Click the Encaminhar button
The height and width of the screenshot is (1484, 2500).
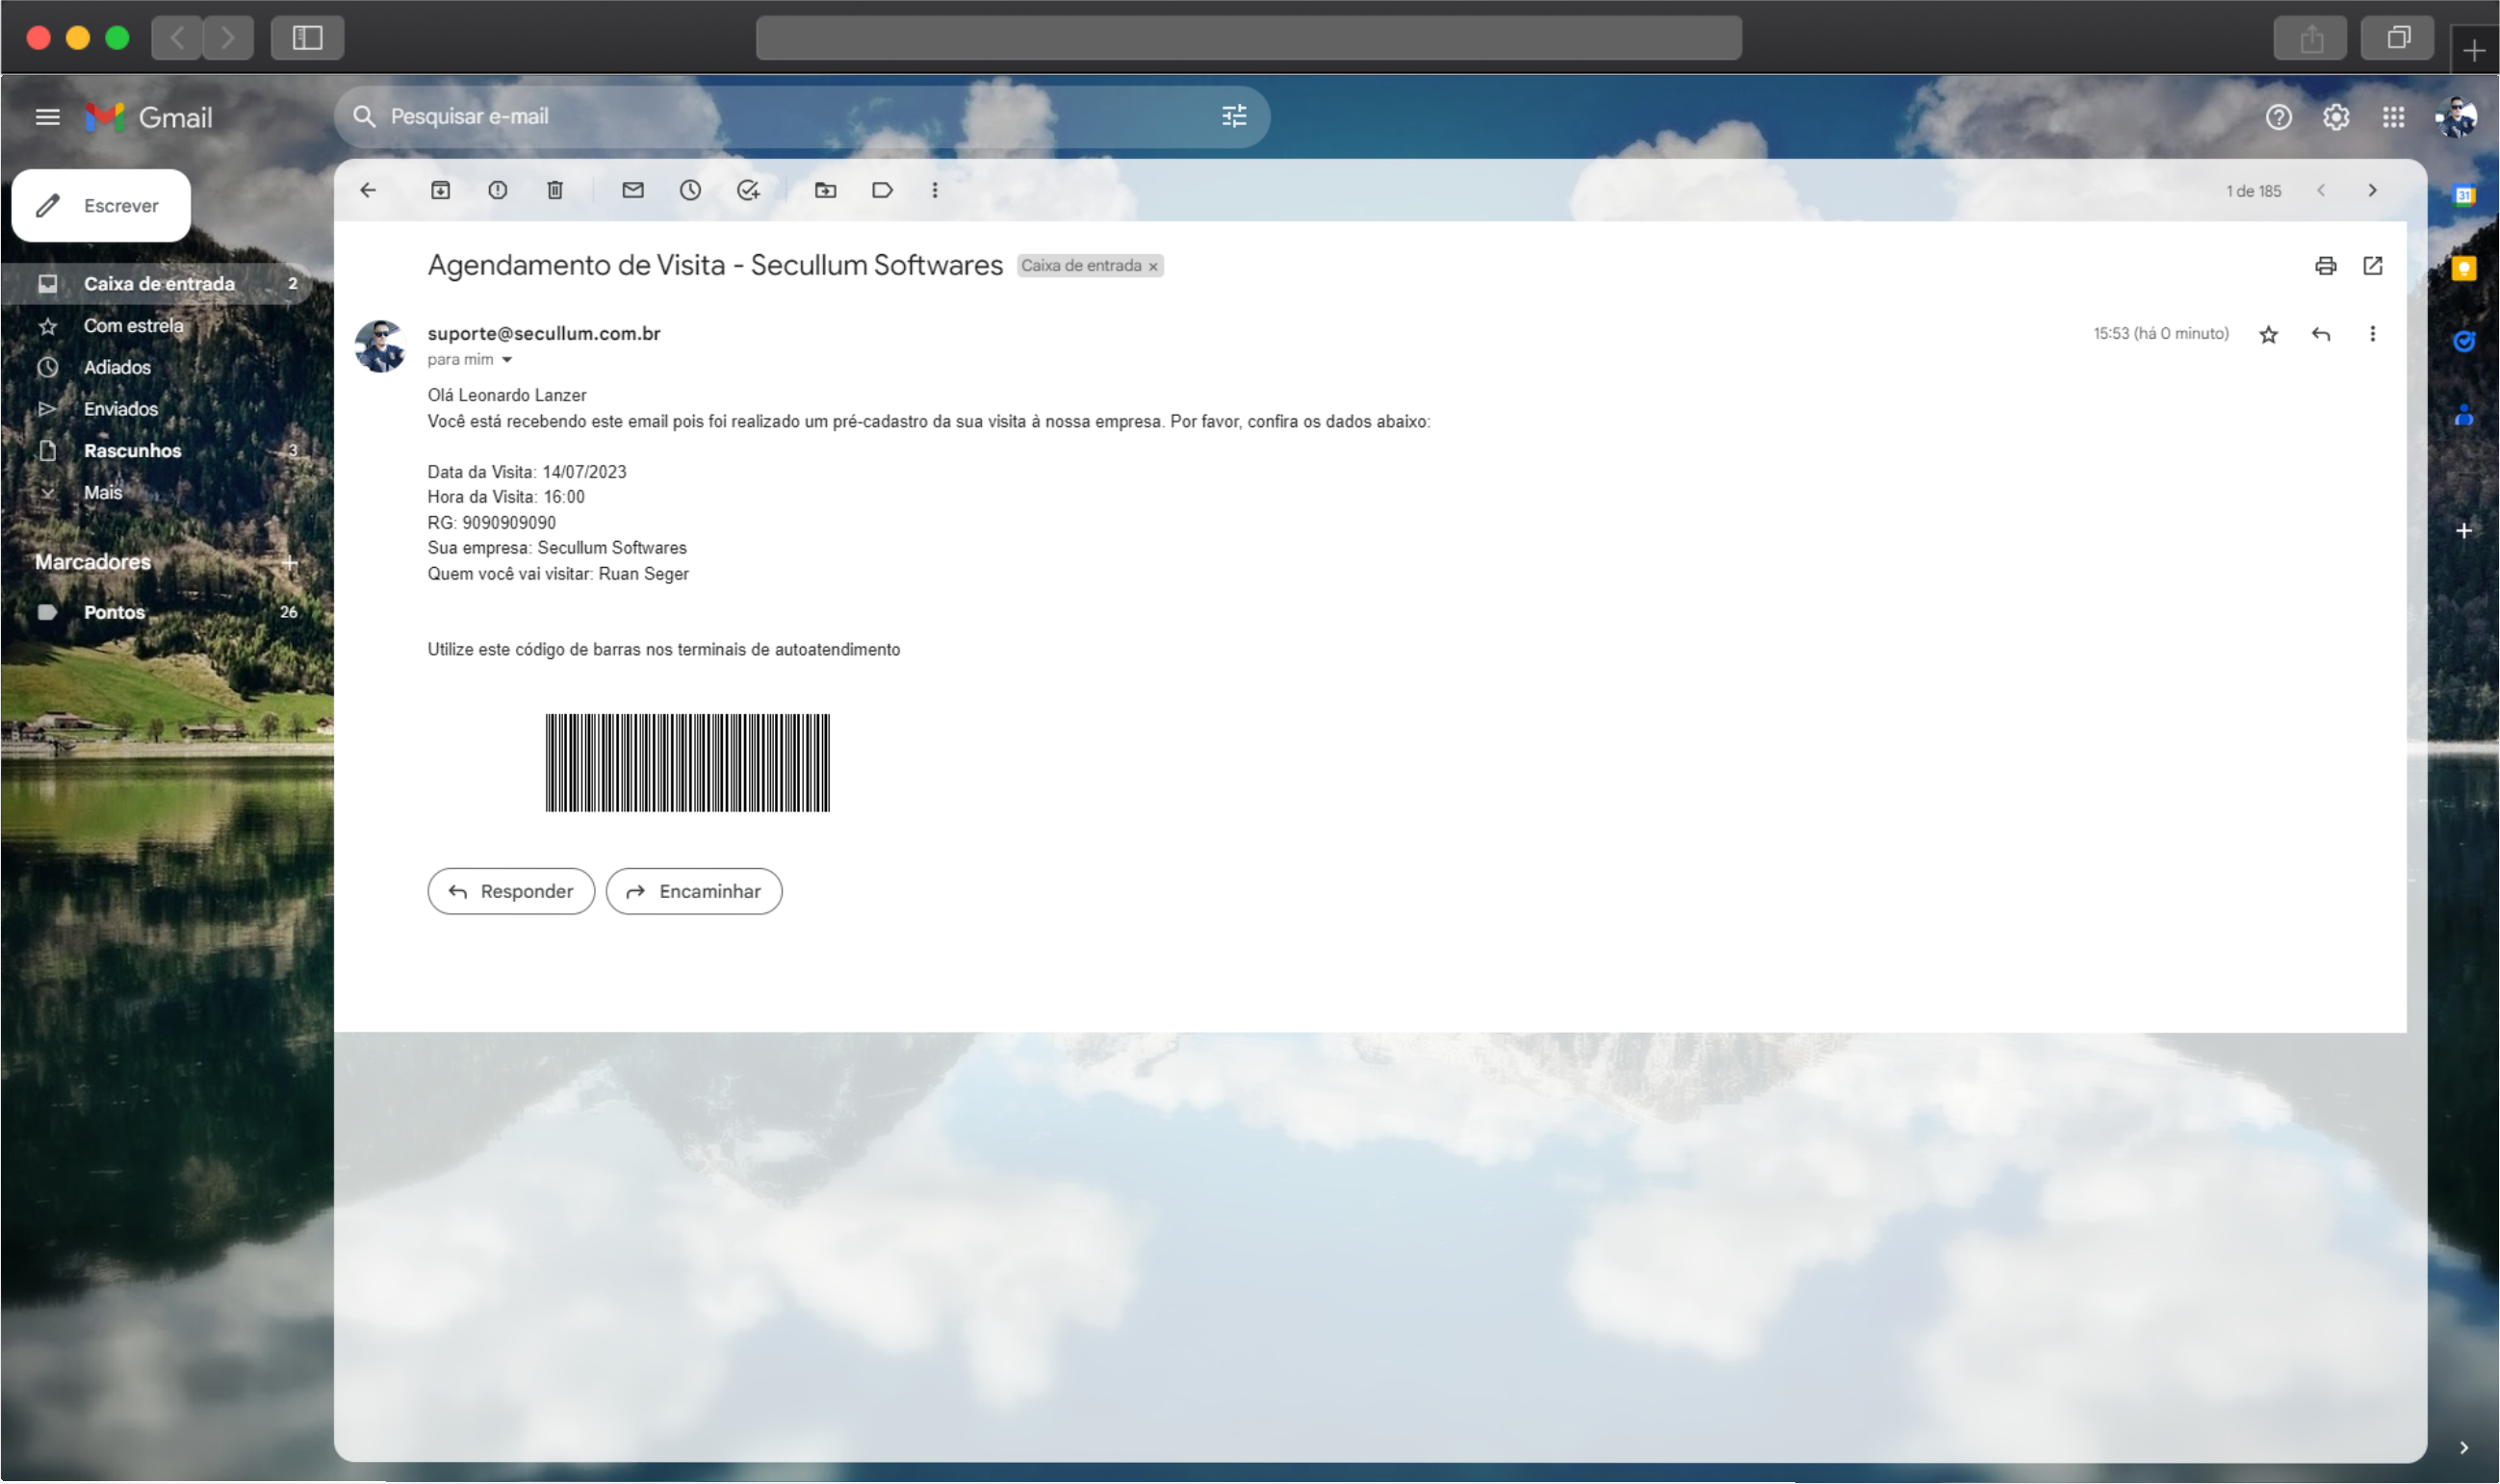tap(694, 891)
